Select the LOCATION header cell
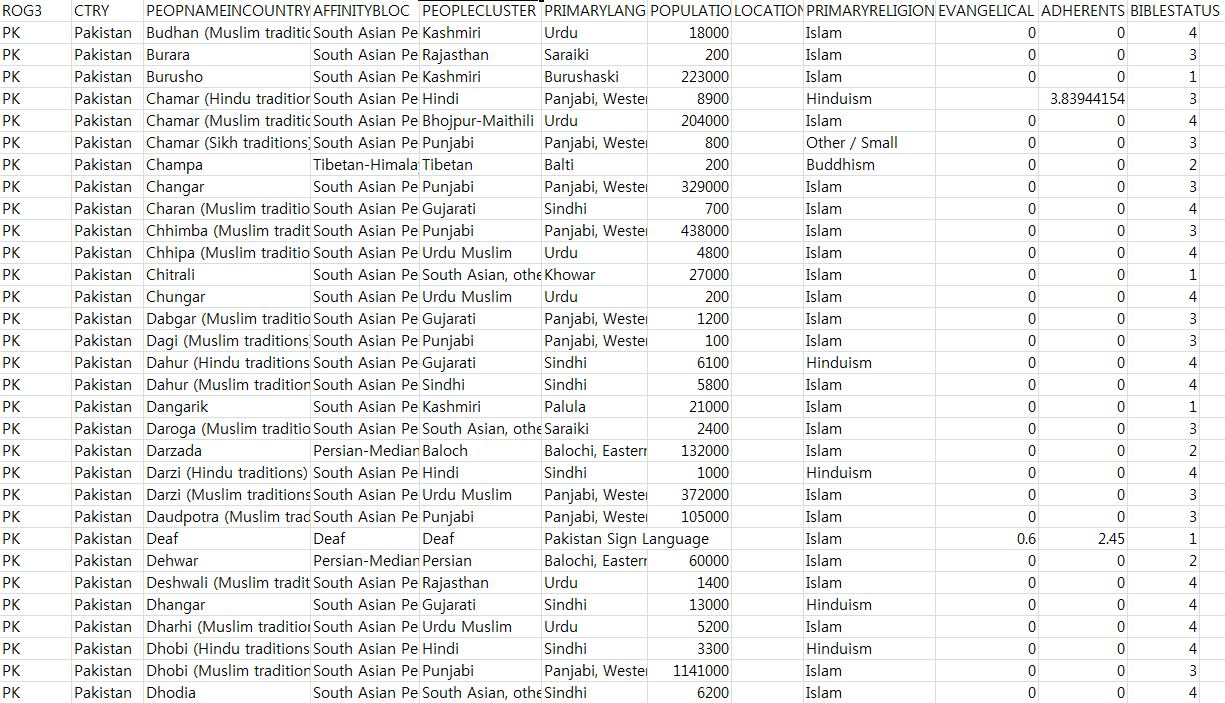This screenshot has height=703, width=1225. tap(767, 11)
